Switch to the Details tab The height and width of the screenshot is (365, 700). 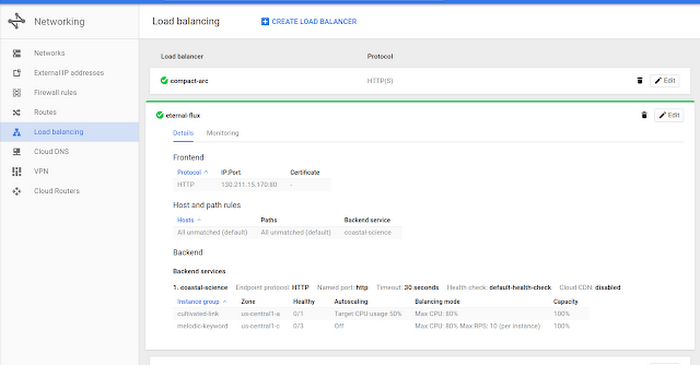coord(183,133)
